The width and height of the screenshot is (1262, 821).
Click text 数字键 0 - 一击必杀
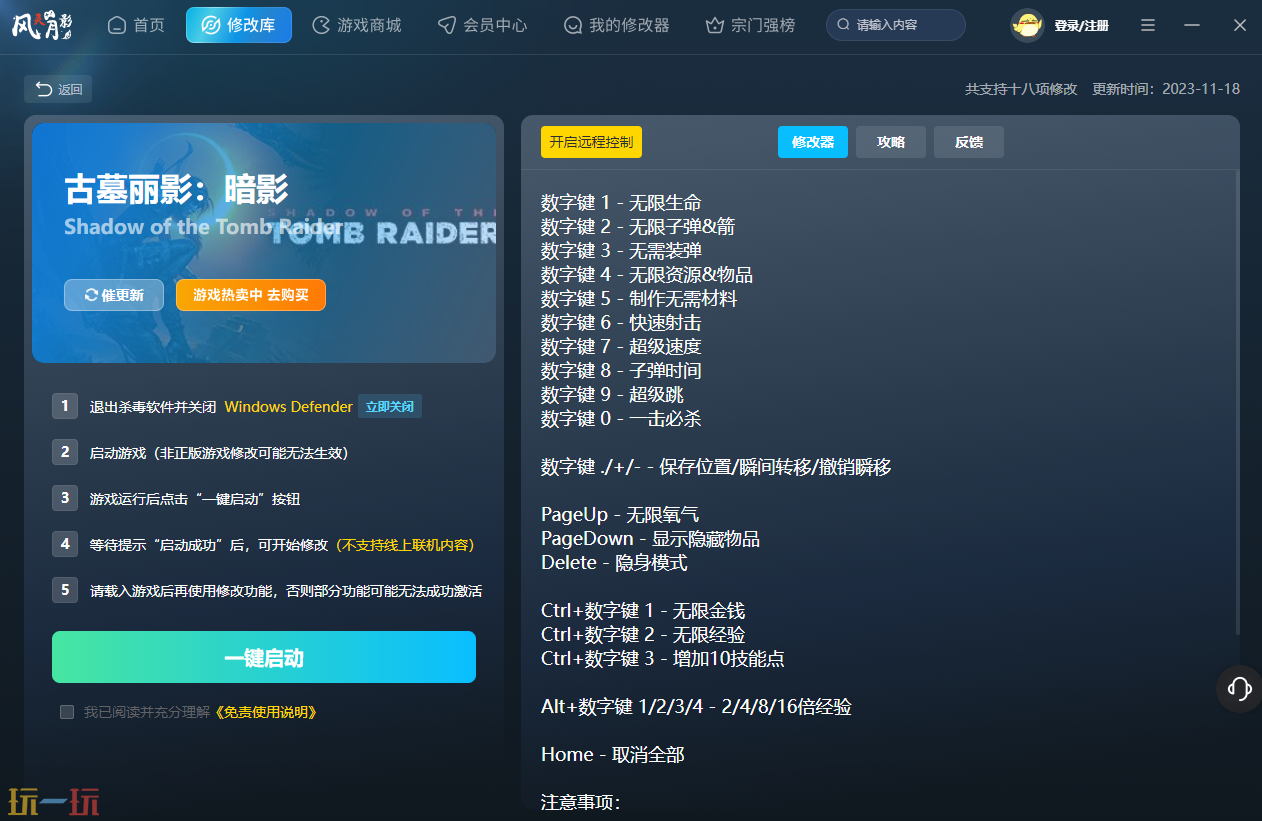pyautogui.click(x=621, y=419)
